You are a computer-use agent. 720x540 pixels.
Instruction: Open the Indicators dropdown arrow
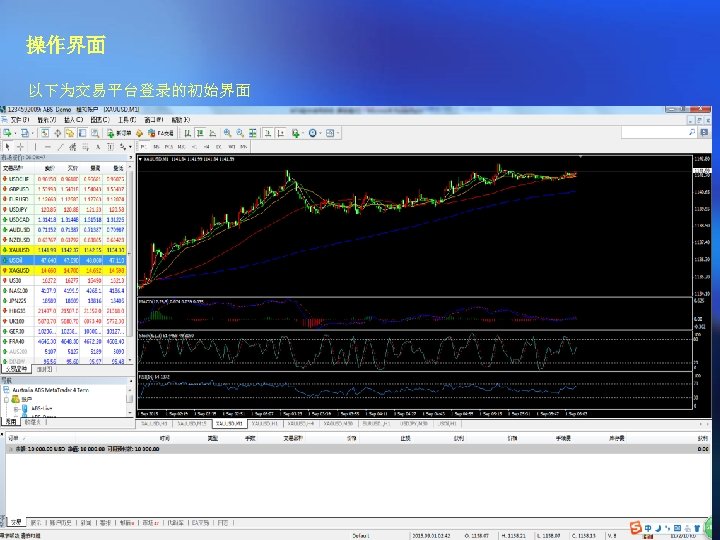tap(303, 134)
